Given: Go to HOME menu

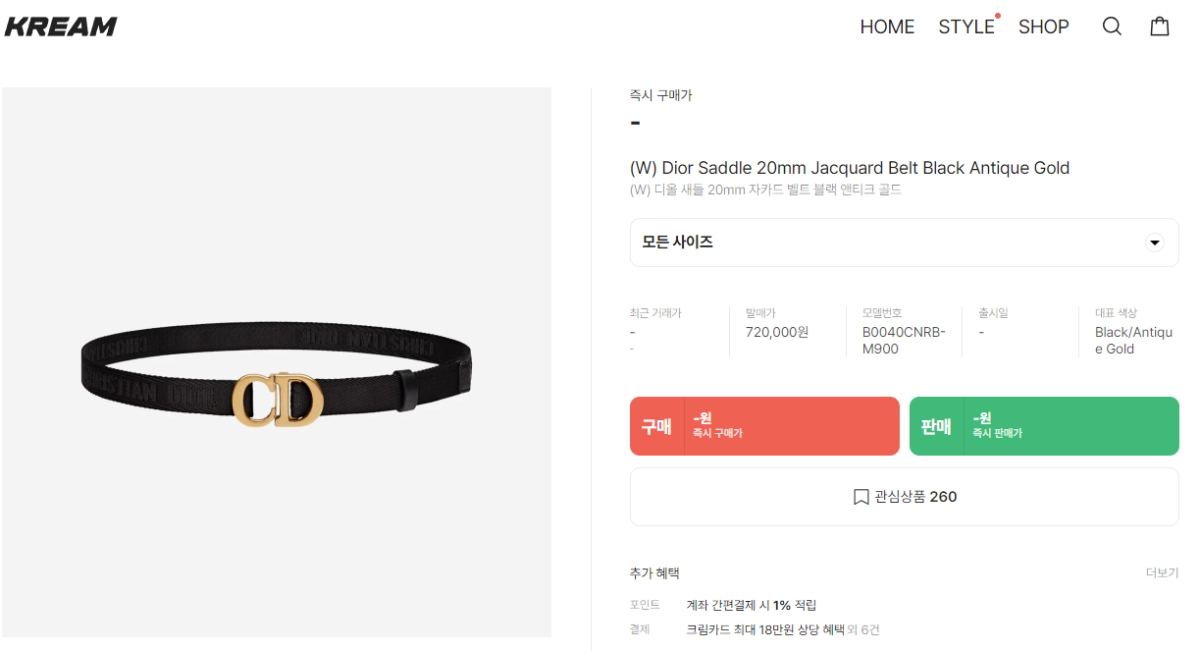Looking at the screenshot, I should 887,27.
